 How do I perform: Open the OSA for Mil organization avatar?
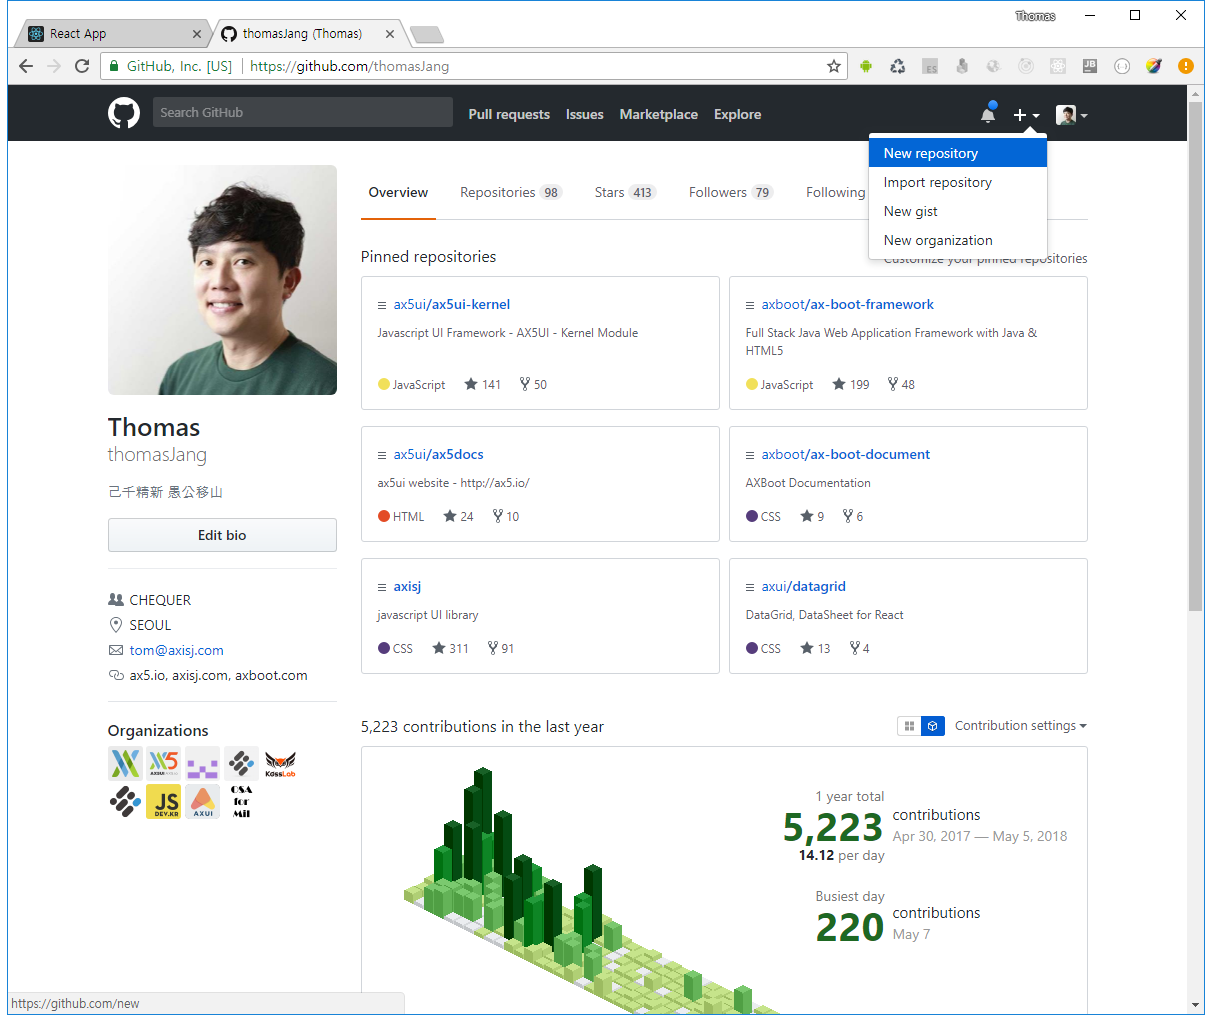241,802
